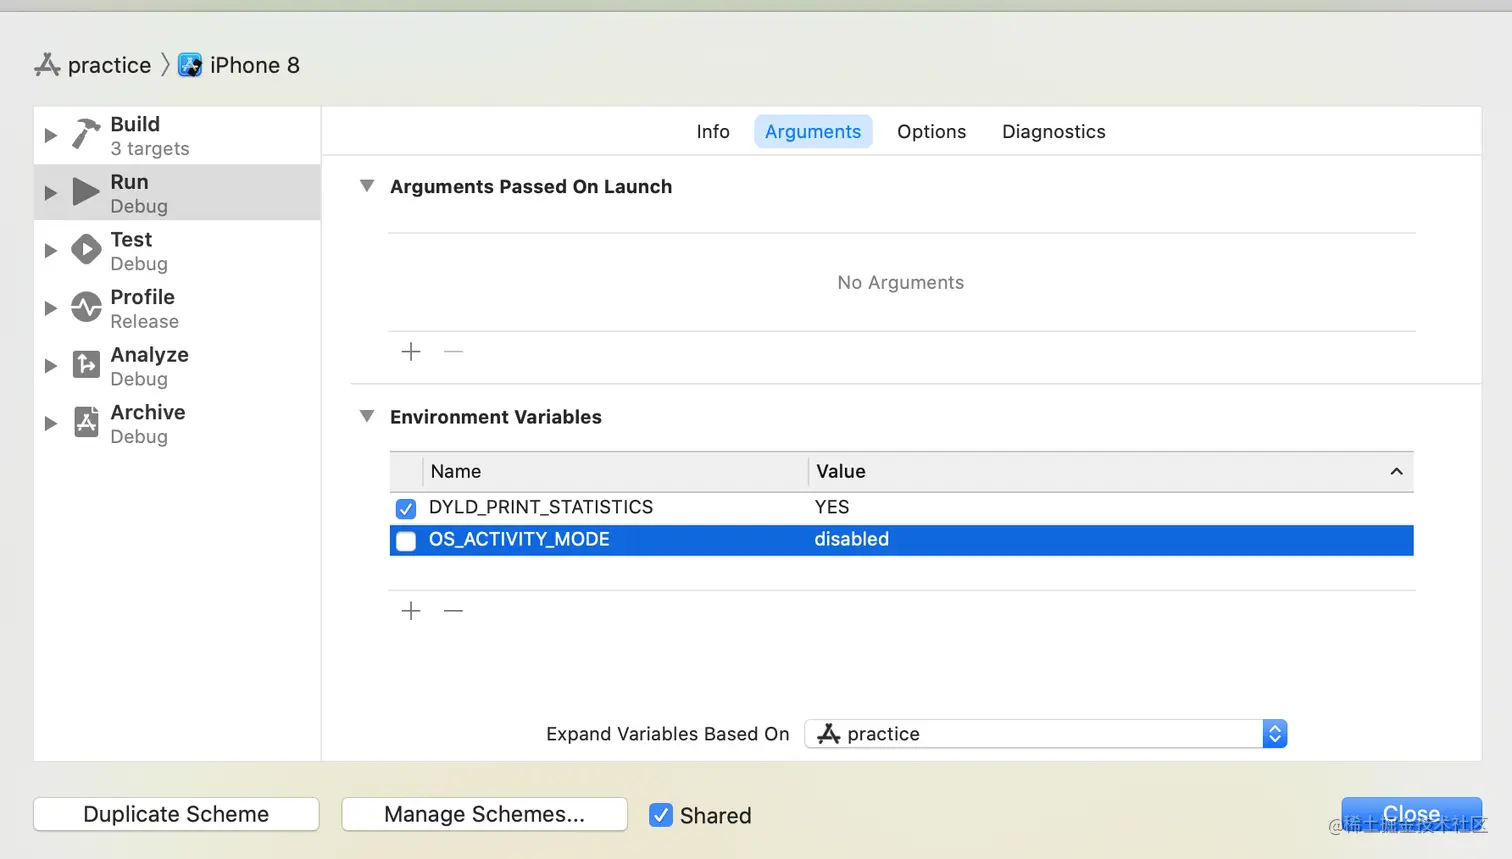
Task: Click the Build hammer icon
Action: pyautogui.click(x=86, y=134)
